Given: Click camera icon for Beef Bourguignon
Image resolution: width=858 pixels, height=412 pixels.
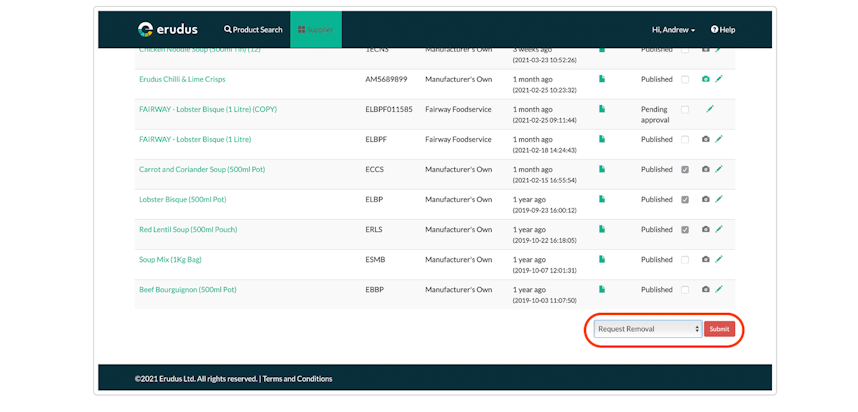Looking at the screenshot, I should tap(706, 289).
